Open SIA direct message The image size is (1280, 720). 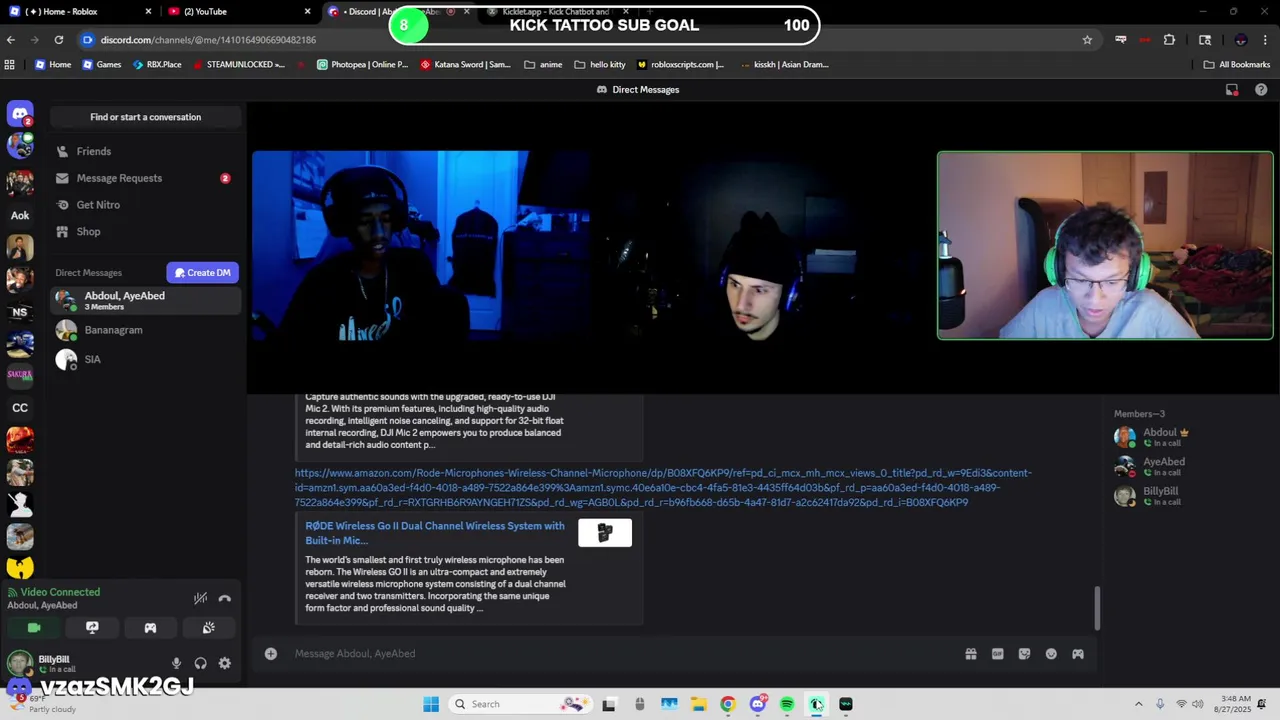pyautogui.click(x=145, y=359)
